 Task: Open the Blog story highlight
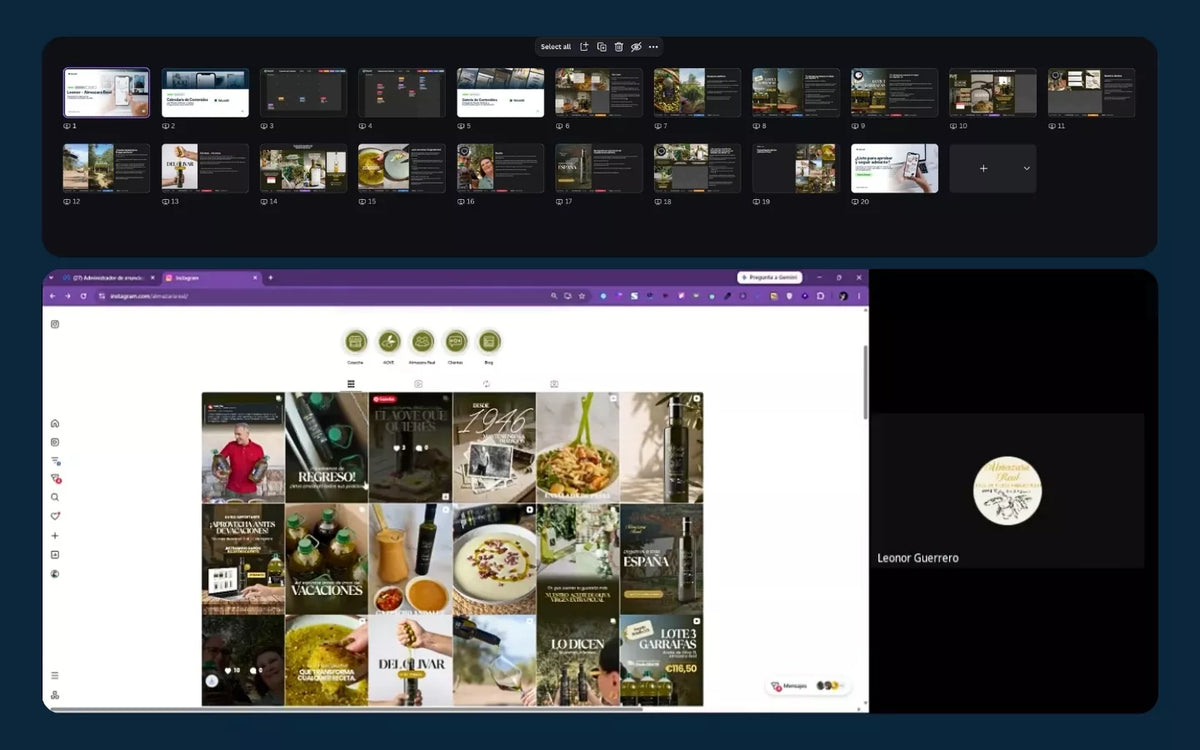(x=489, y=342)
